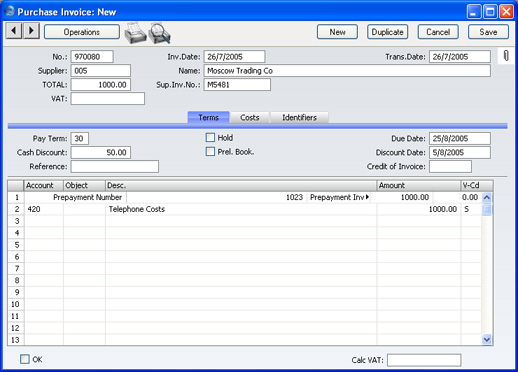Open the Identifiers tab
This screenshot has height=372, width=518.
pos(299,117)
